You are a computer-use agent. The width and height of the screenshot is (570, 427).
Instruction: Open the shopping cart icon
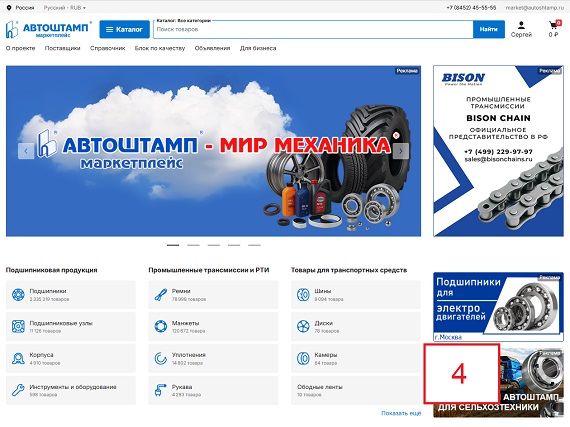point(553,25)
